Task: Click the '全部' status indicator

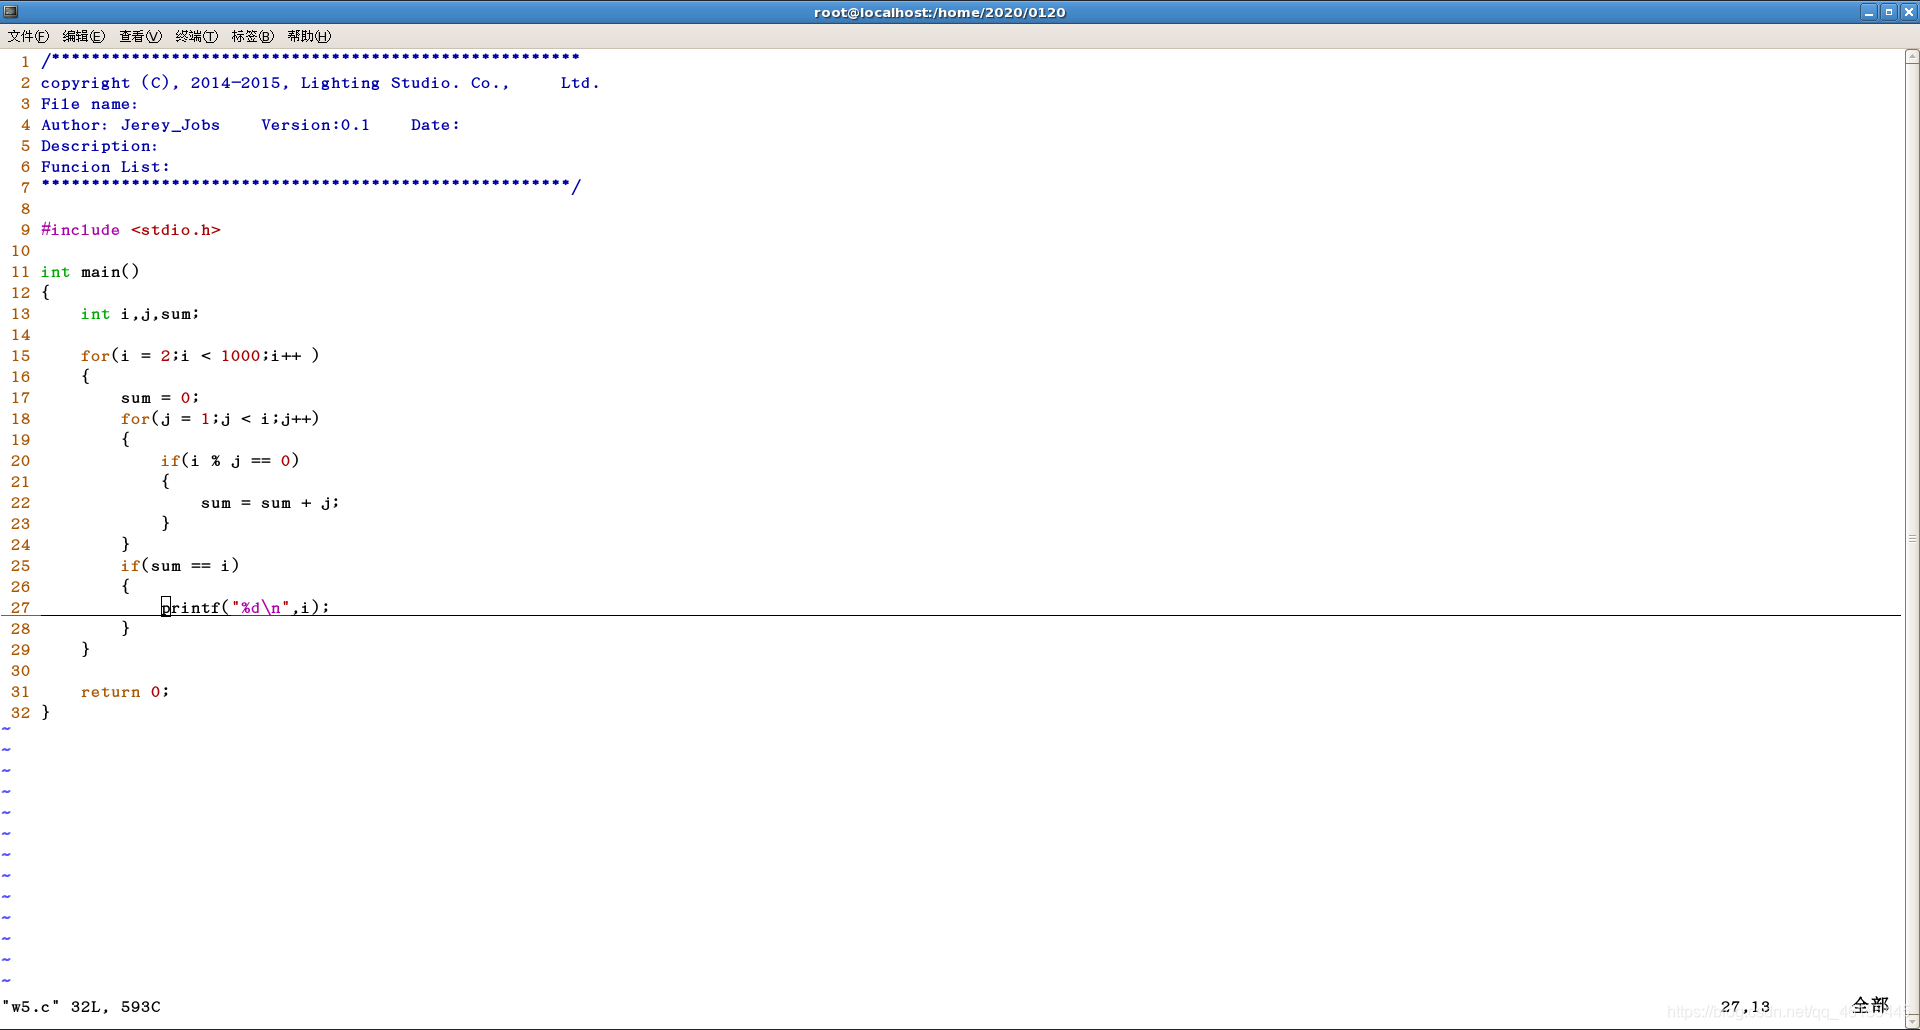Action: click(1870, 1005)
